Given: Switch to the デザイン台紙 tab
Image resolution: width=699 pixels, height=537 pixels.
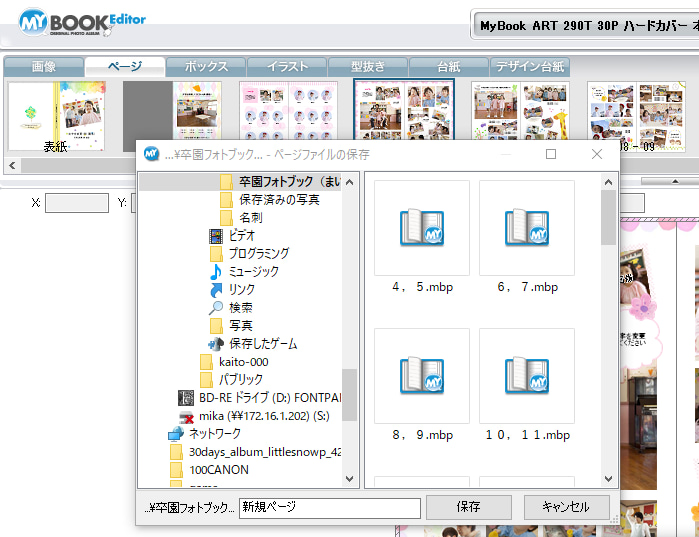Looking at the screenshot, I should (530, 67).
